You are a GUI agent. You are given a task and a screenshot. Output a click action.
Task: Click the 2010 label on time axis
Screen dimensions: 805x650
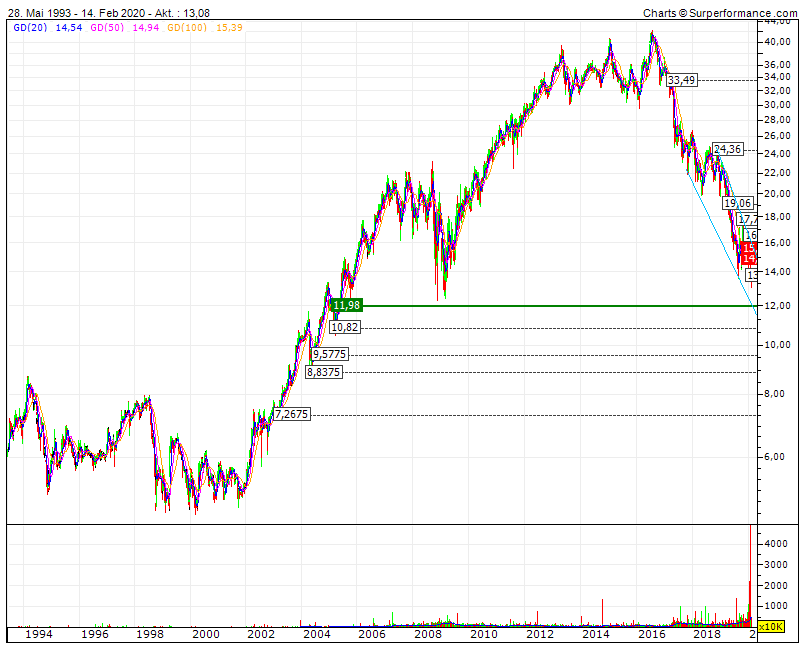coord(484,635)
